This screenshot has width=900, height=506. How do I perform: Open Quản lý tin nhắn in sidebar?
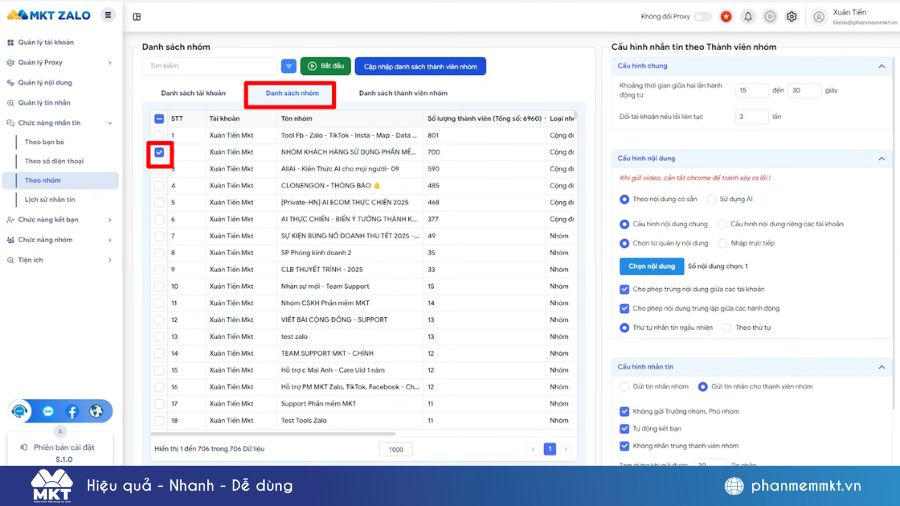tap(44, 103)
